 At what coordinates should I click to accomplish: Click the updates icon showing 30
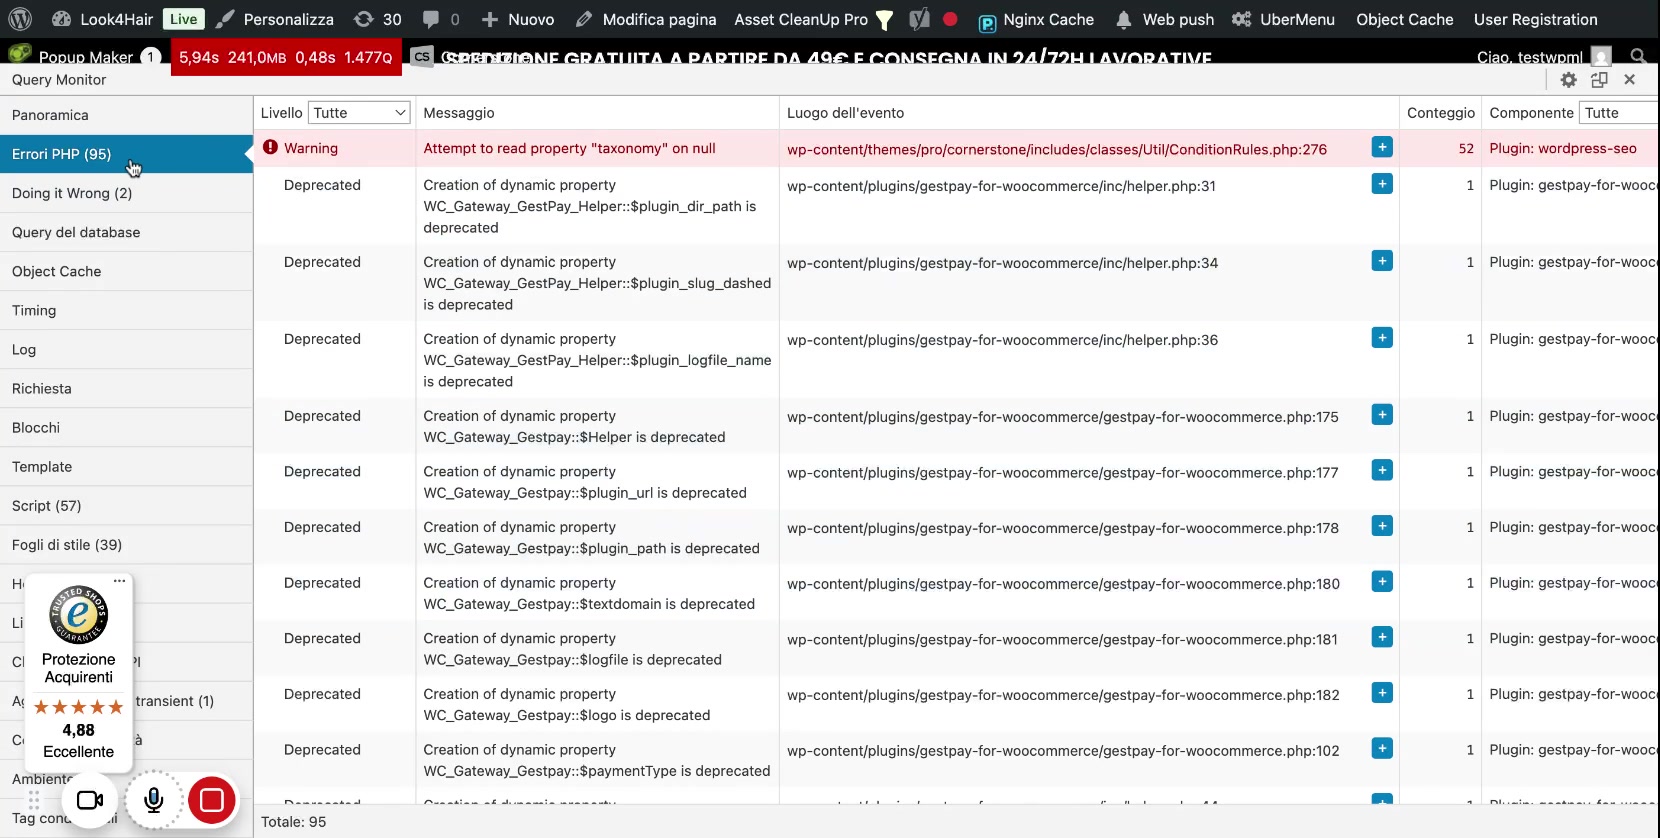[x=378, y=19]
